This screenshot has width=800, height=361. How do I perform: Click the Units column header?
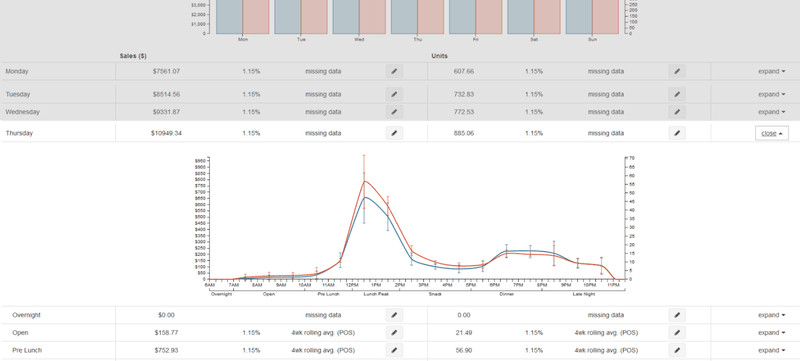click(439, 56)
